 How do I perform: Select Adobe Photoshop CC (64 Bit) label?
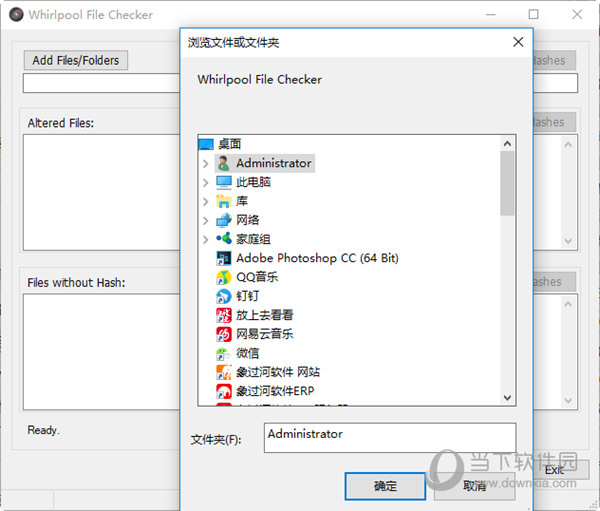tap(317, 258)
